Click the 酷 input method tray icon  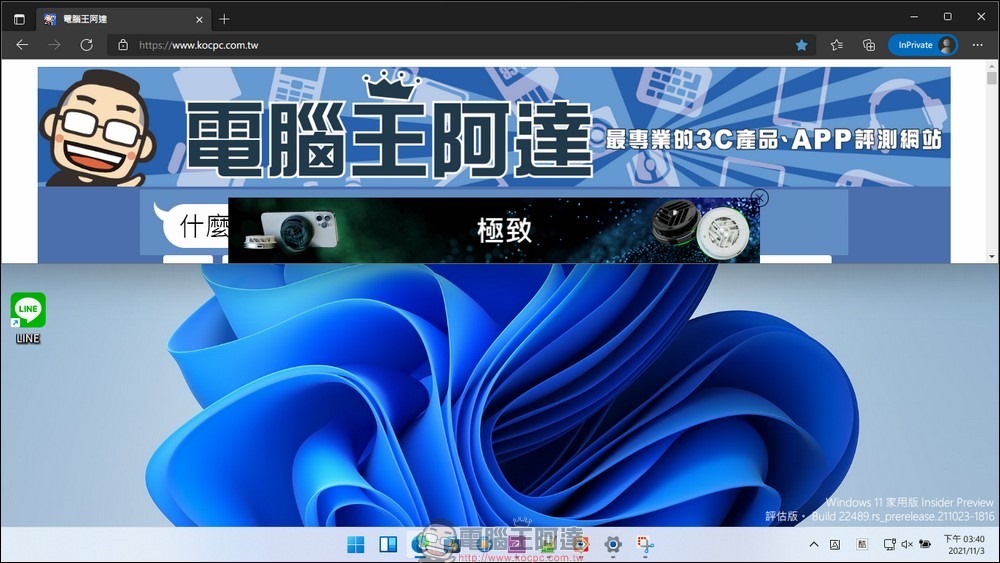point(862,545)
